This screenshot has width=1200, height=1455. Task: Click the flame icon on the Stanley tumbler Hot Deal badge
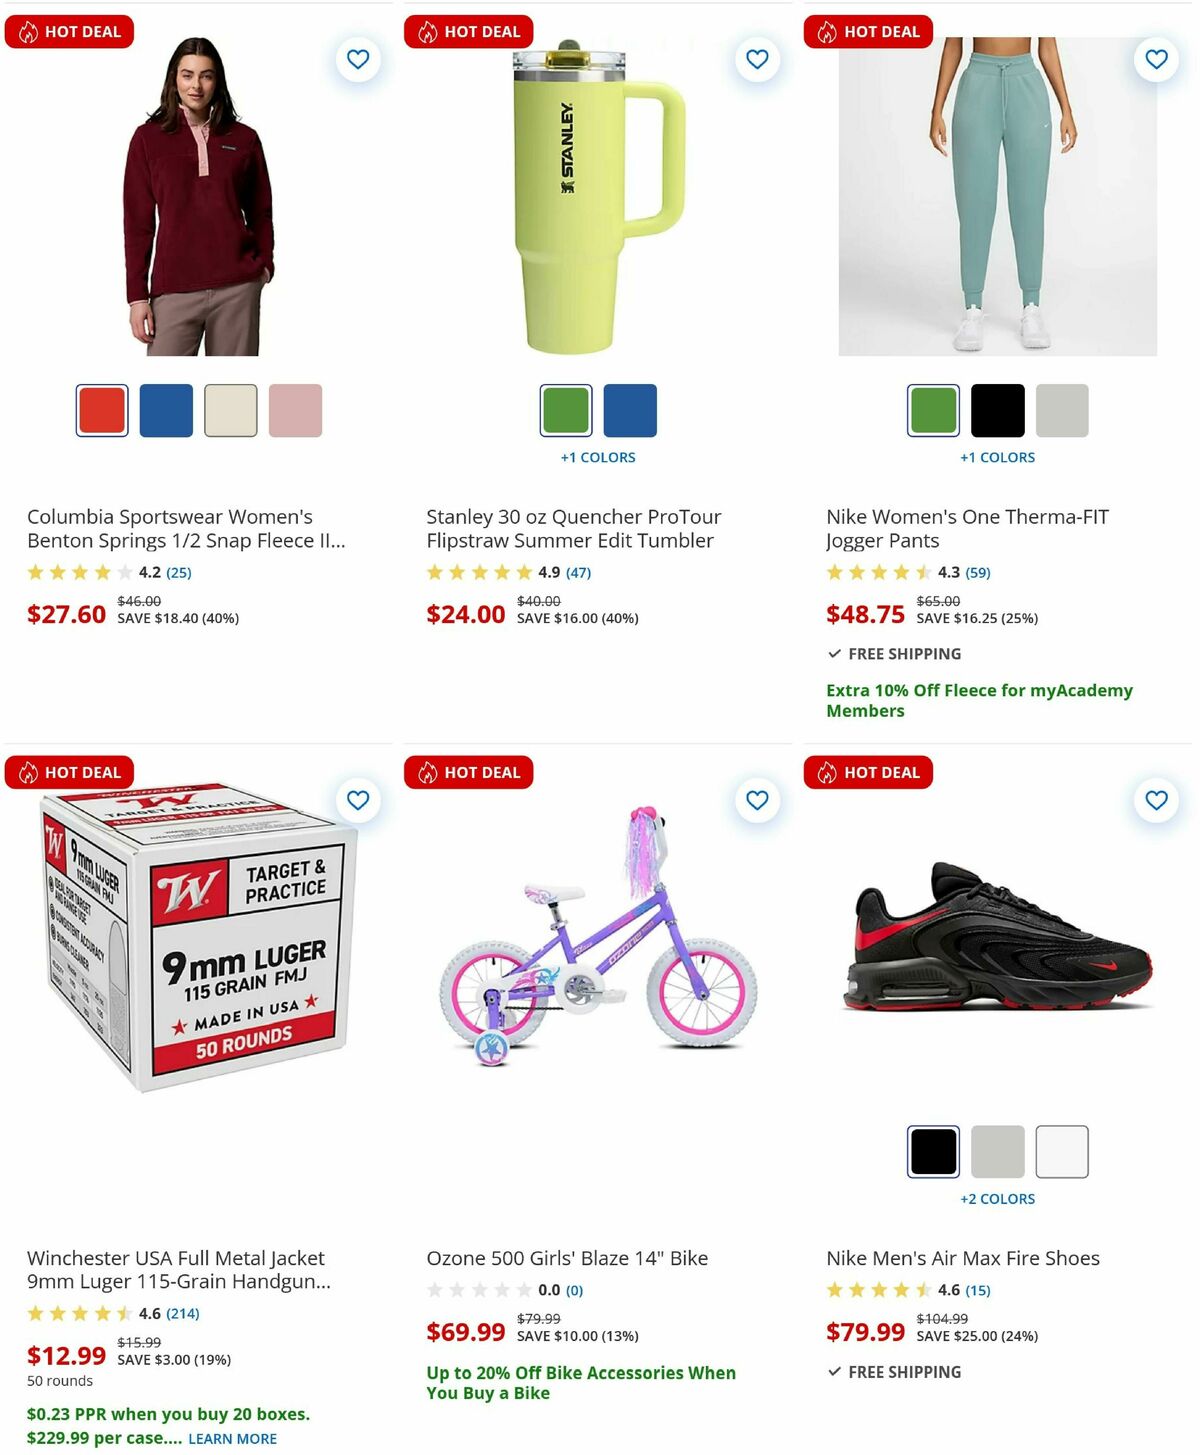(x=428, y=31)
